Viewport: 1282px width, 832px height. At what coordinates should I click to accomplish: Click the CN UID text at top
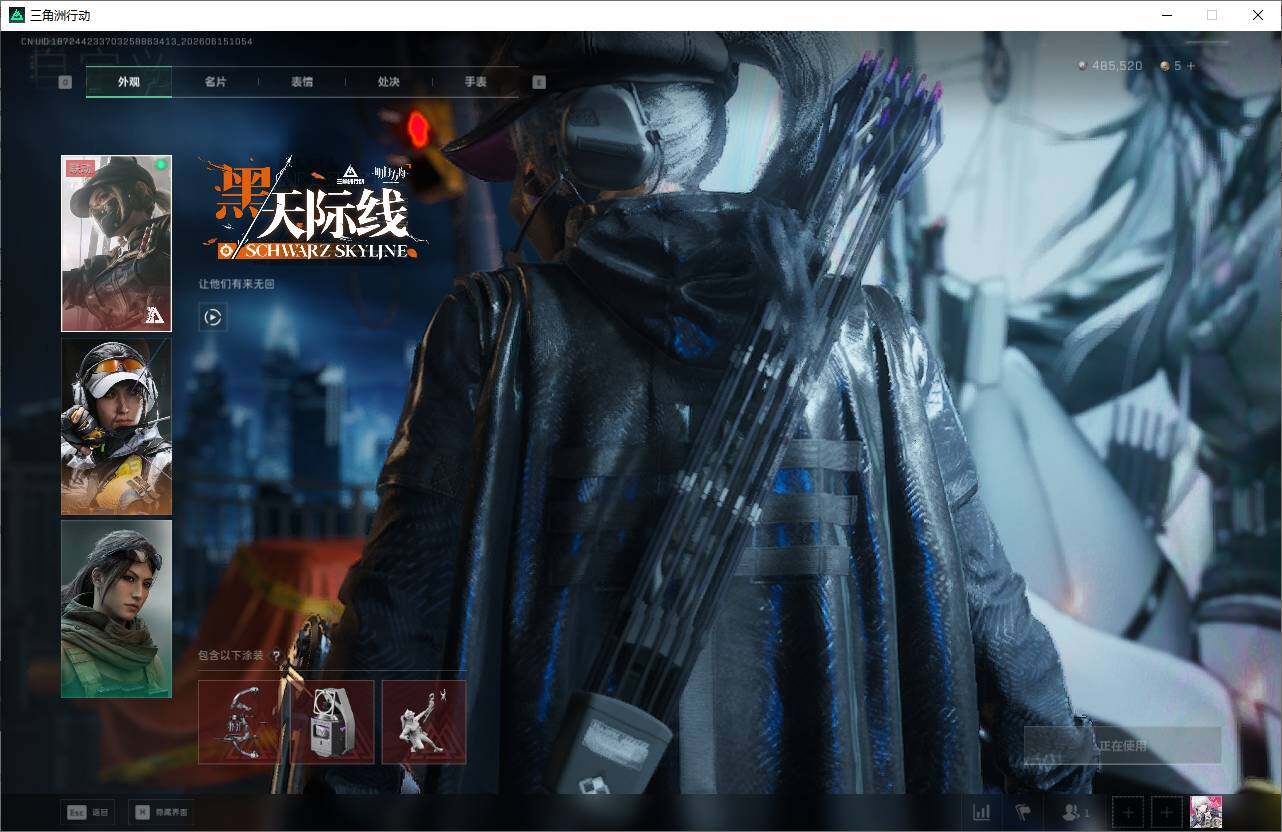click(137, 41)
